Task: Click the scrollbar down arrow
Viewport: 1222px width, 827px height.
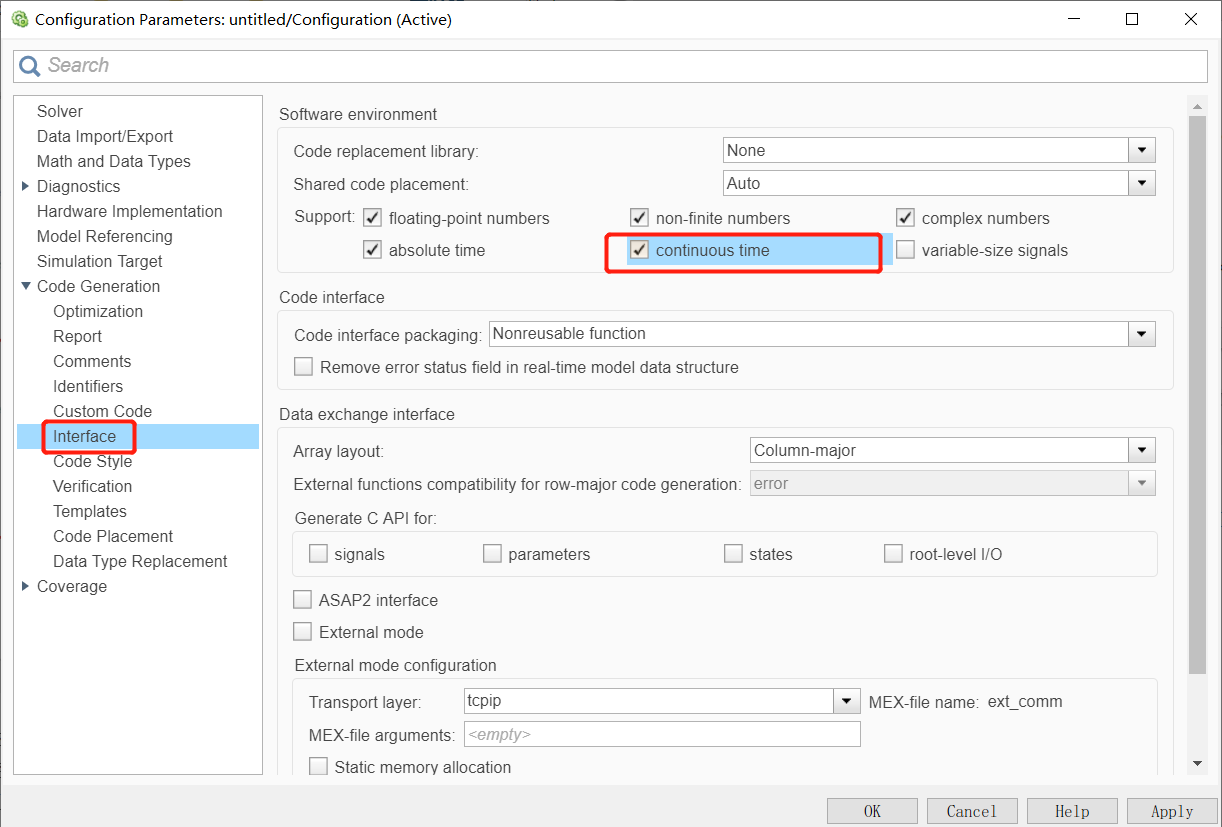Action: tap(1198, 764)
